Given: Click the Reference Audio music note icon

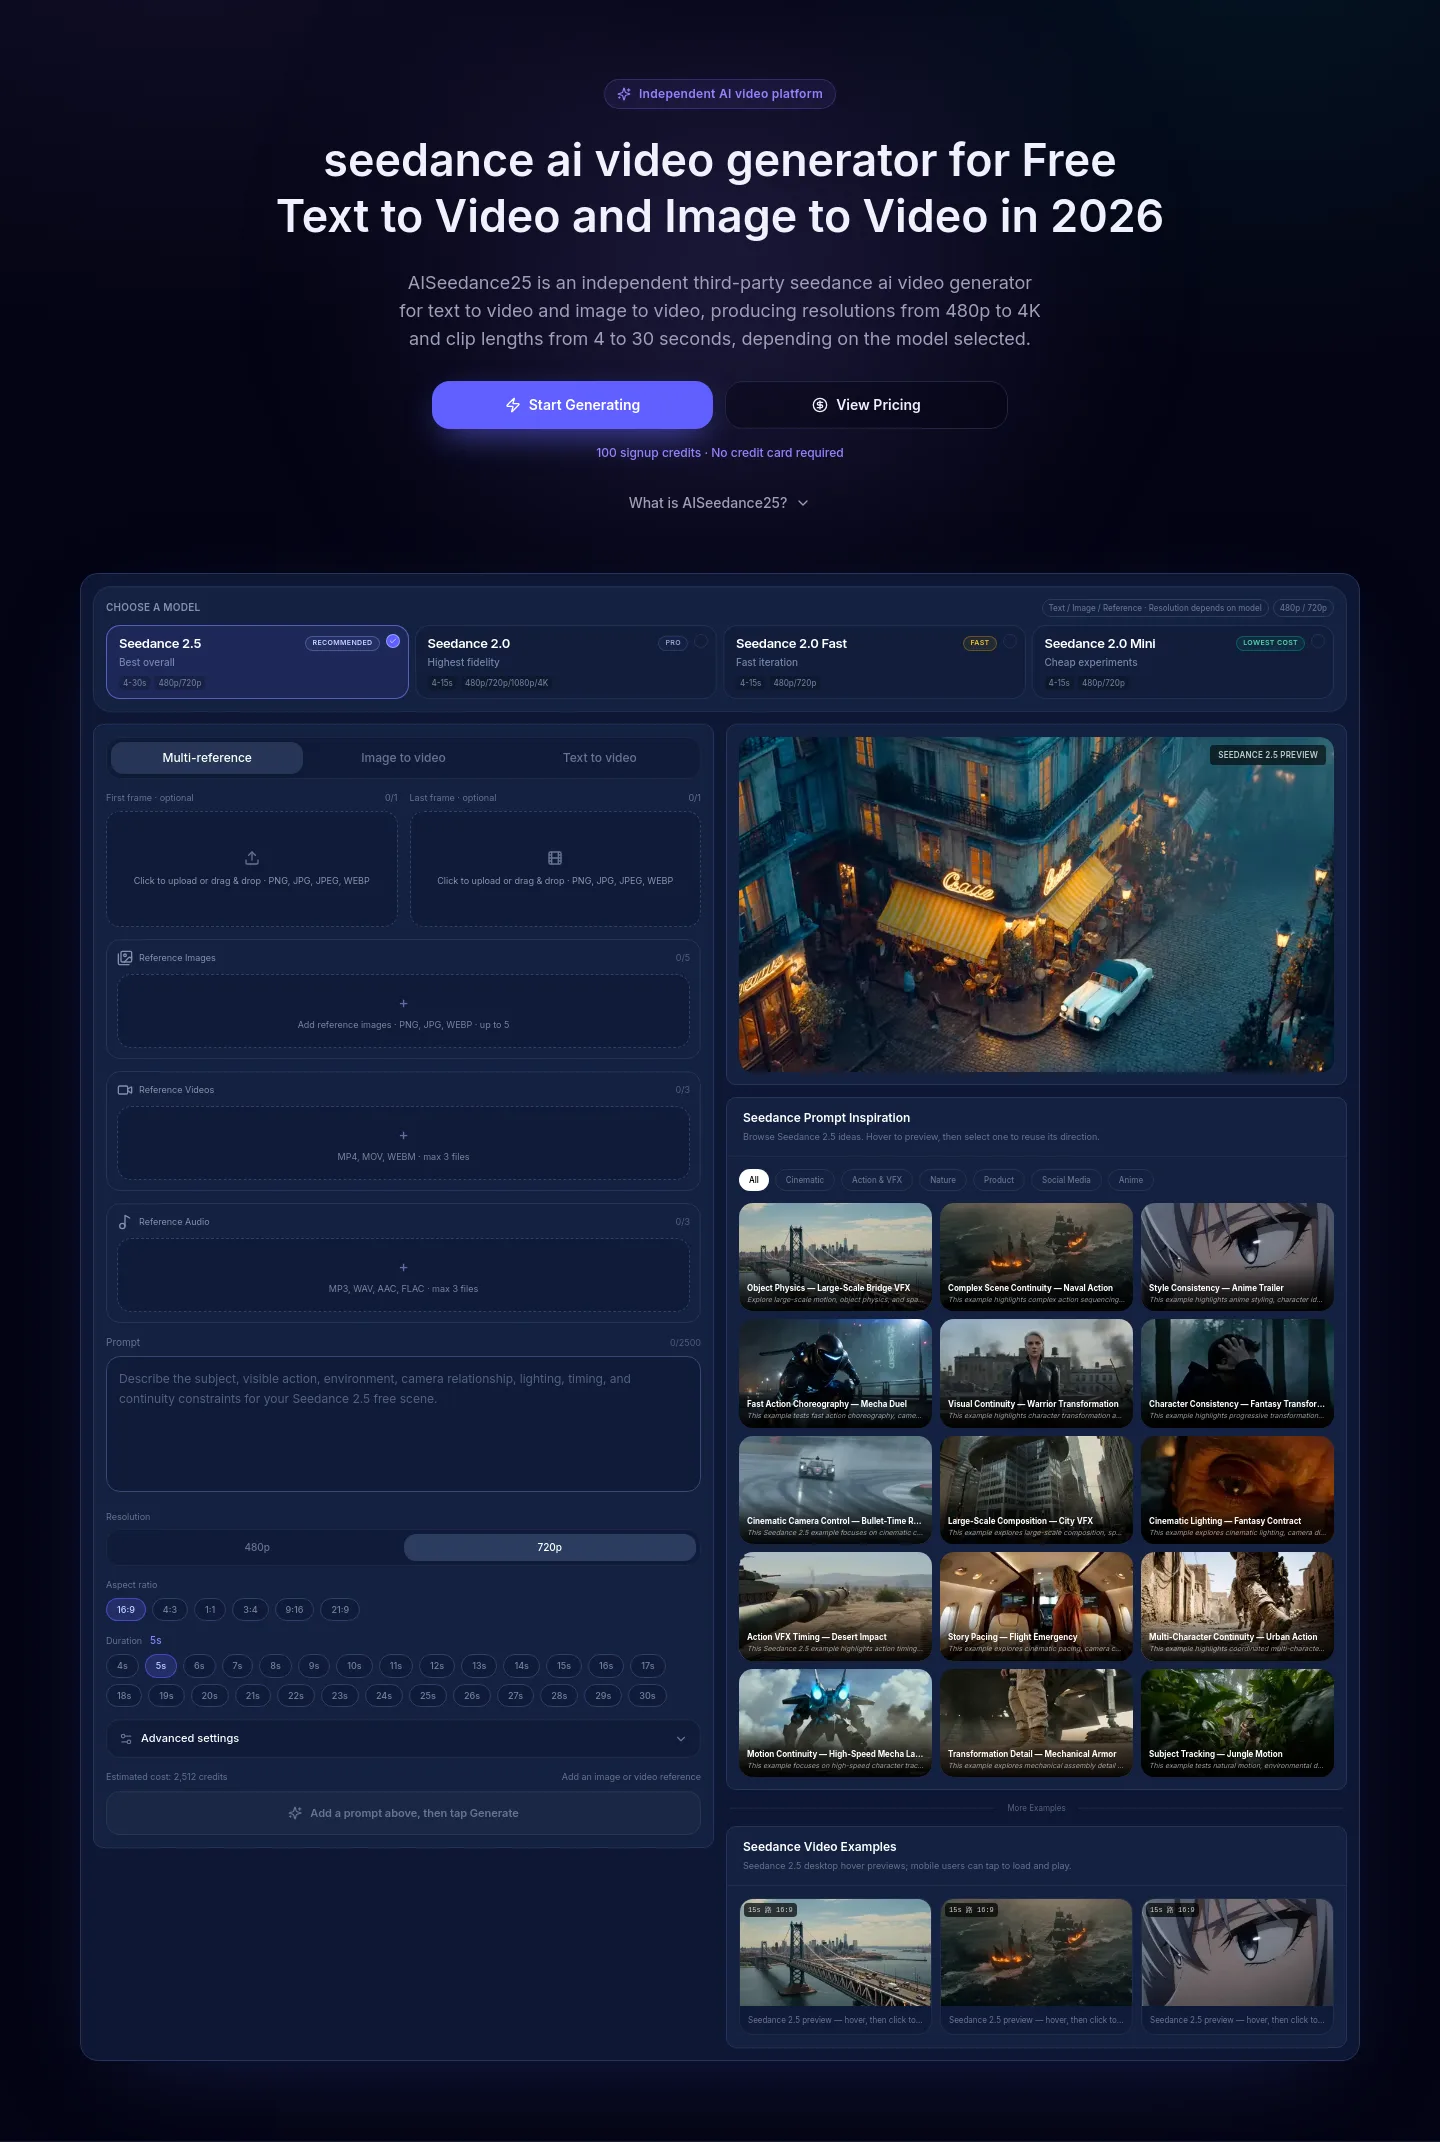Looking at the screenshot, I should click(x=124, y=1222).
